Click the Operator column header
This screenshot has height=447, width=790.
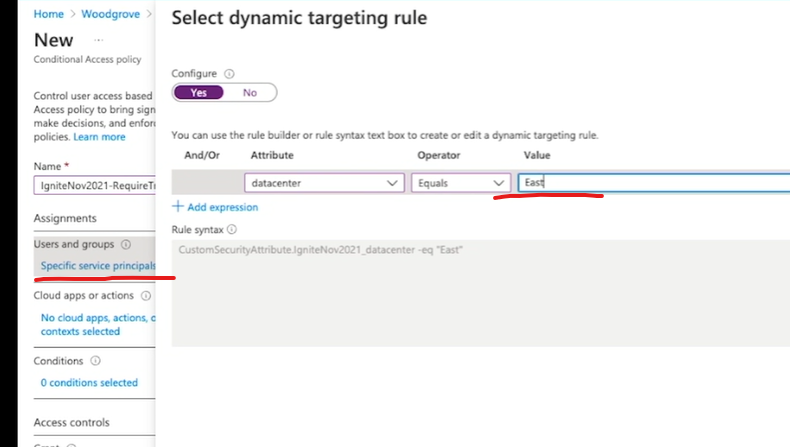(x=438, y=155)
